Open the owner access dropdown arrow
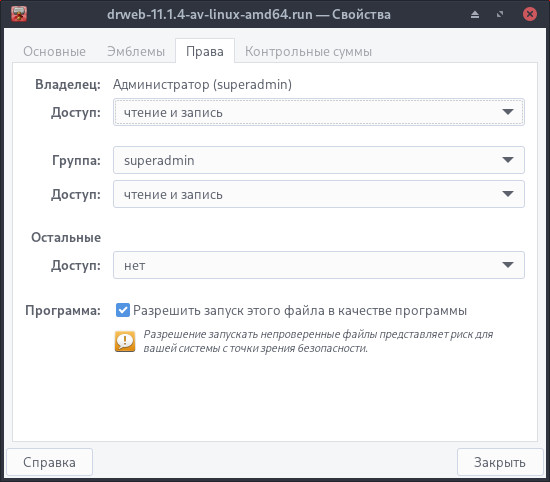Screen dimensions: 550x482 508,112
